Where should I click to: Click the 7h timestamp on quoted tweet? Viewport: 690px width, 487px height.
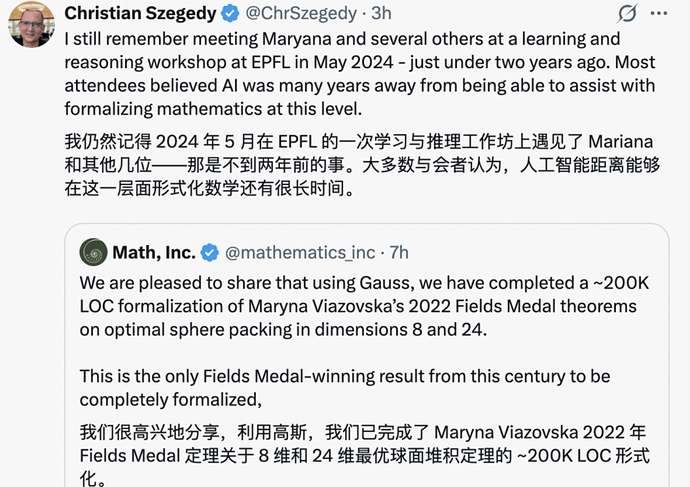tap(398, 251)
